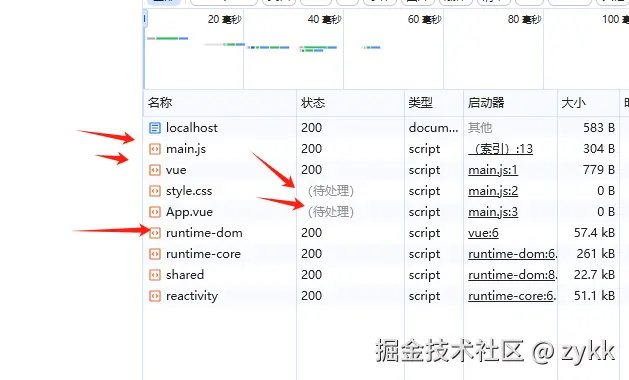Click the timeline overview left selection handle
Viewport: 629px width, 380px height.
(x=145, y=18)
